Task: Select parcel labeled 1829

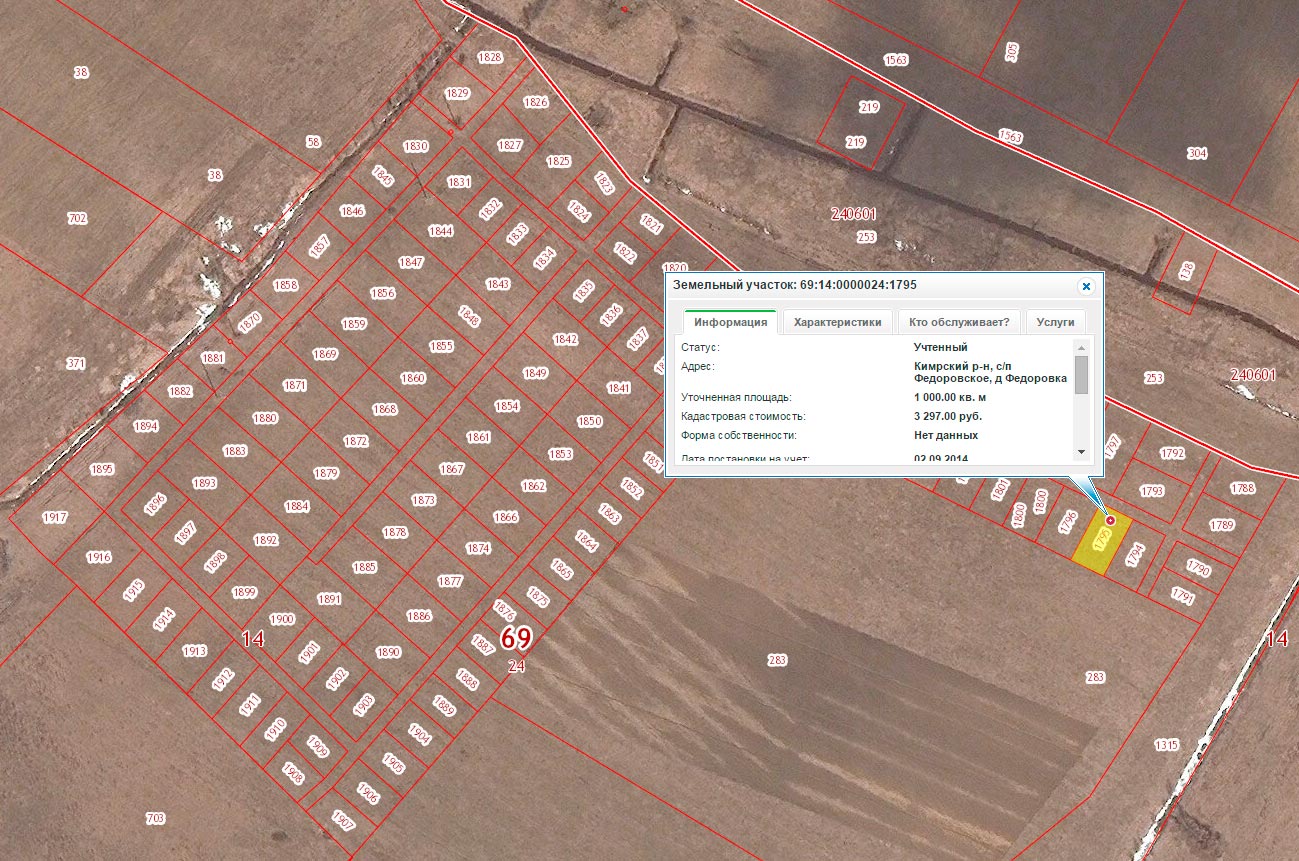Action: 457,93
